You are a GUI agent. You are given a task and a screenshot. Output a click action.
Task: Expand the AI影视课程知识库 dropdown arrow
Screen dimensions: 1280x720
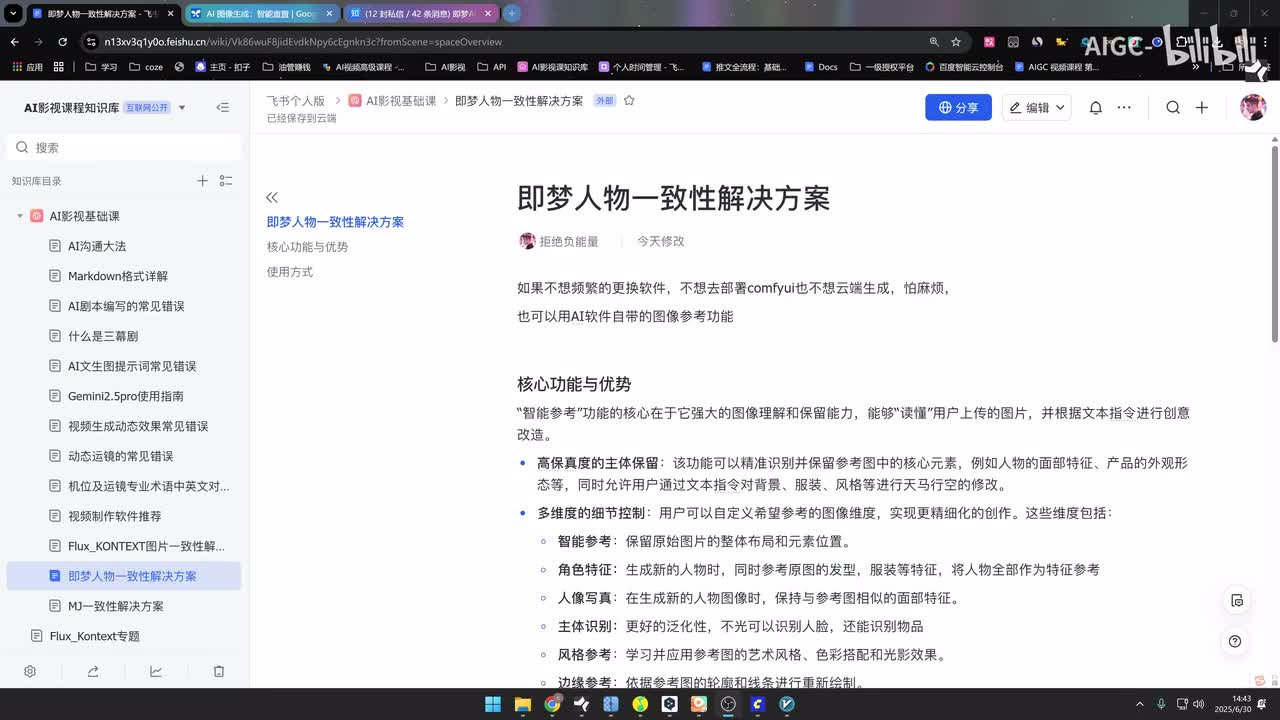click(x=182, y=108)
